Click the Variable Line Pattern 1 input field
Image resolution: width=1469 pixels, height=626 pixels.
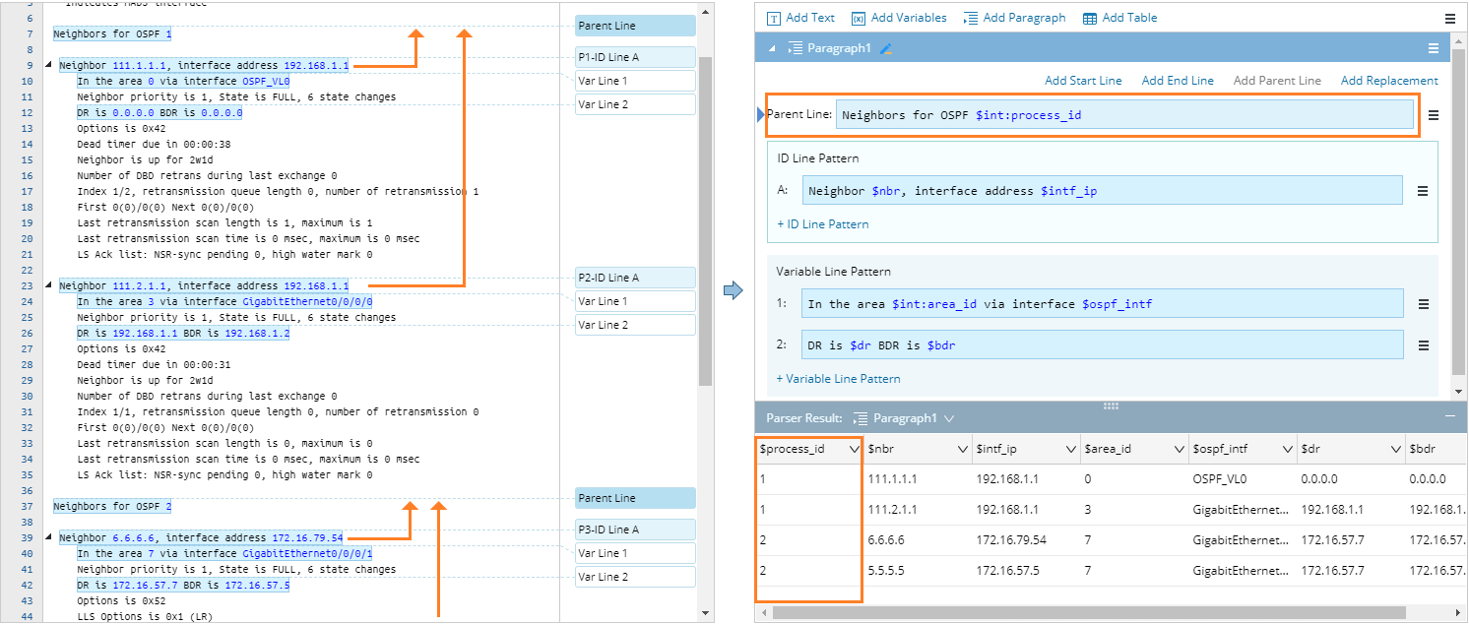[x=1102, y=304]
